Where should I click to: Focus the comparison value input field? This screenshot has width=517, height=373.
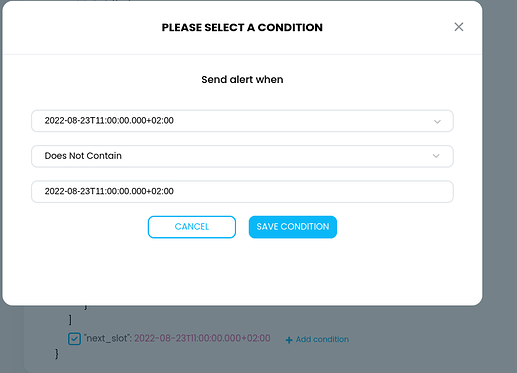click(x=242, y=191)
